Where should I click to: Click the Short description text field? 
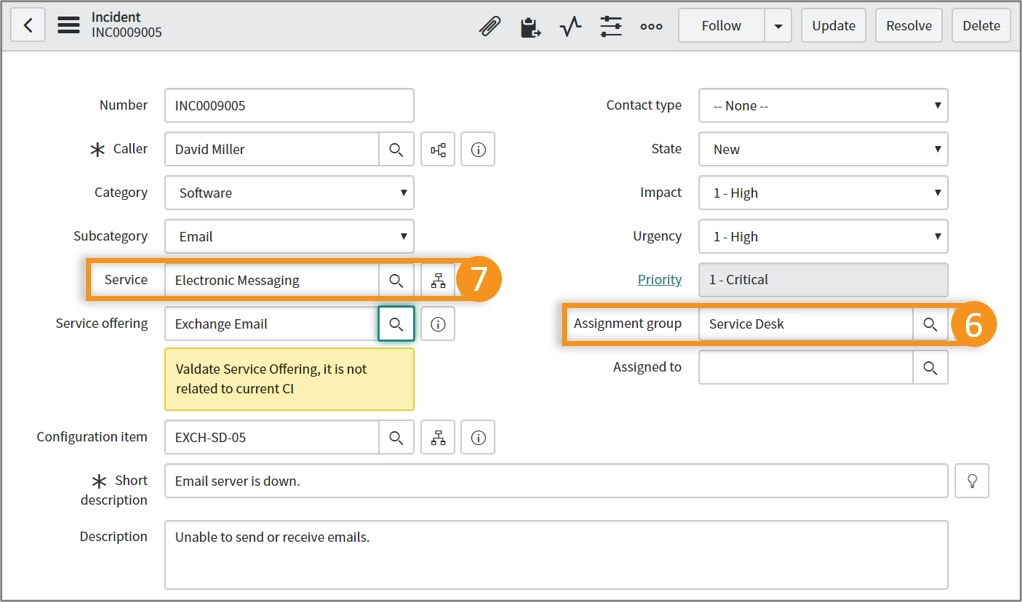pos(556,481)
